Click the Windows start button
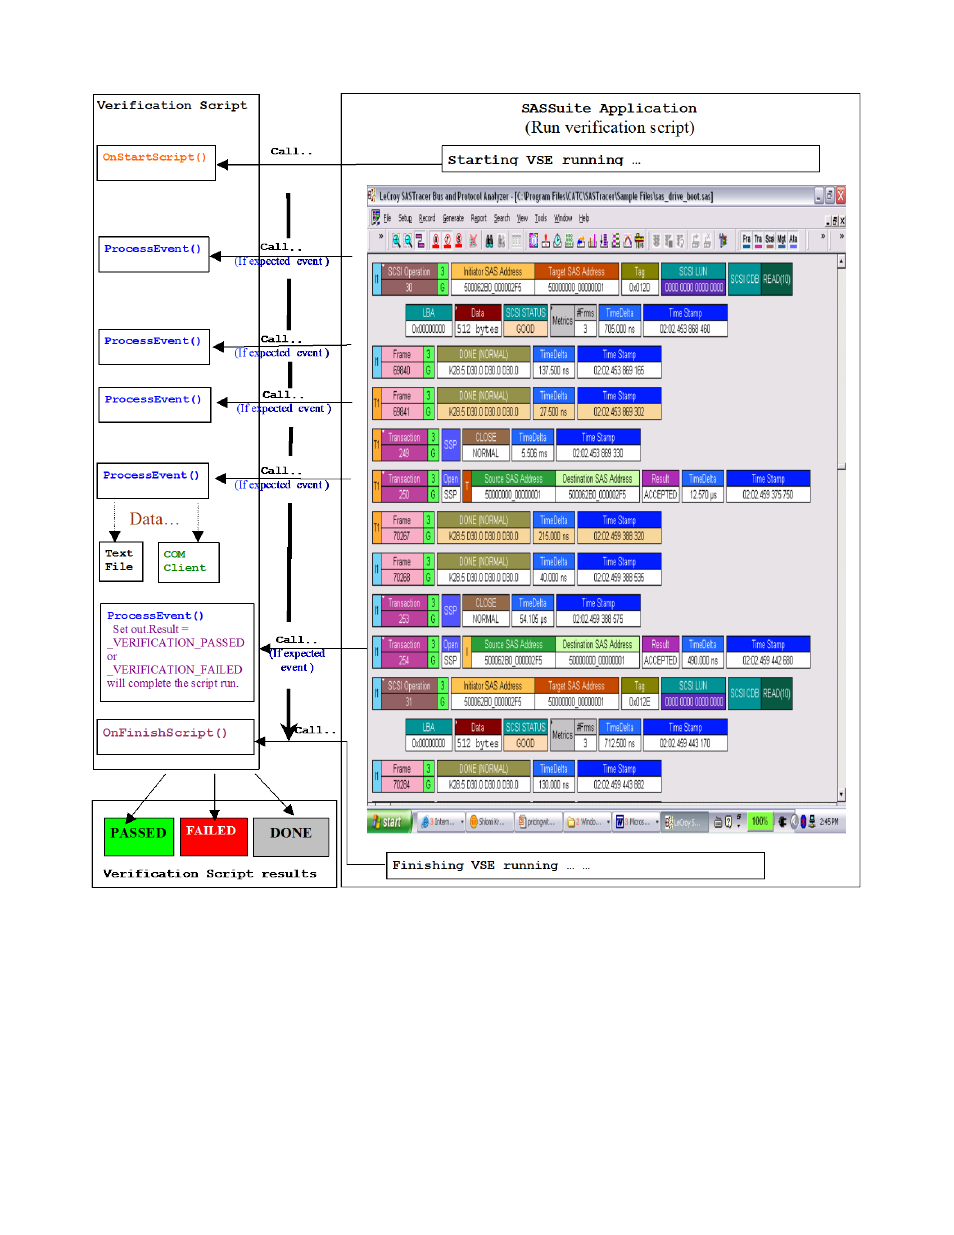 coord(389,822)
